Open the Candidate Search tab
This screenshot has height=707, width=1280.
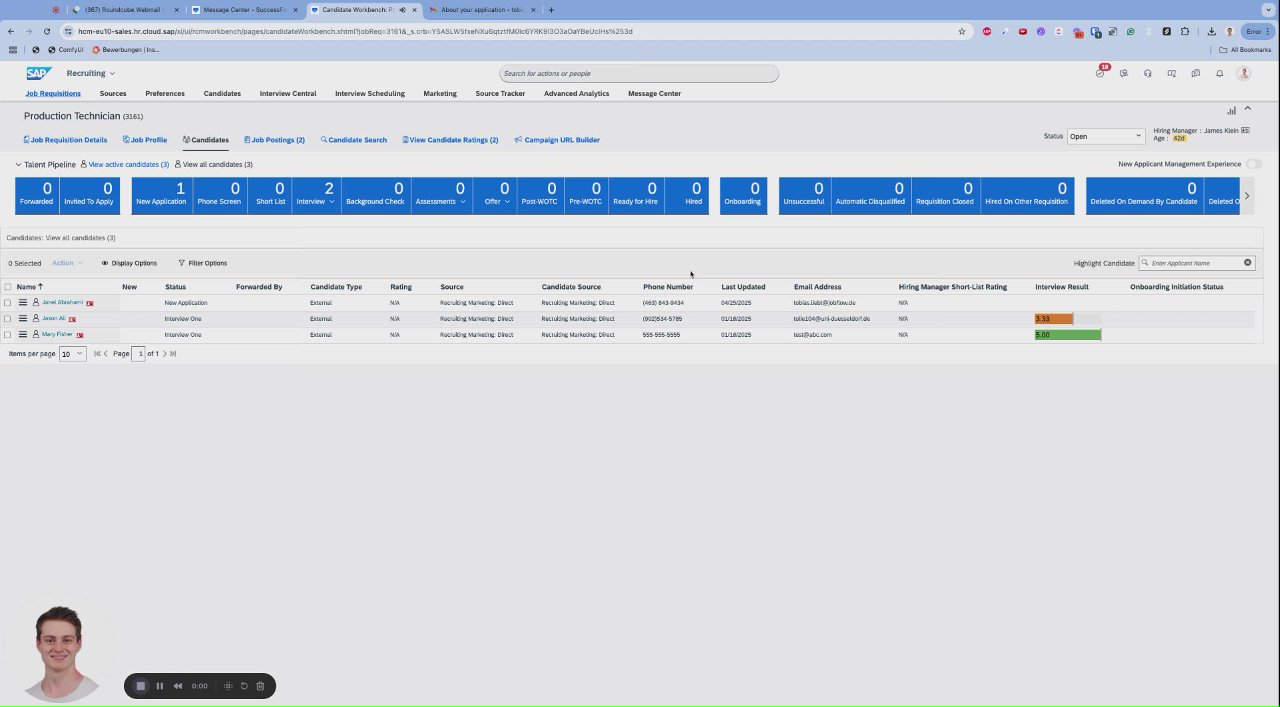(354, 140)
